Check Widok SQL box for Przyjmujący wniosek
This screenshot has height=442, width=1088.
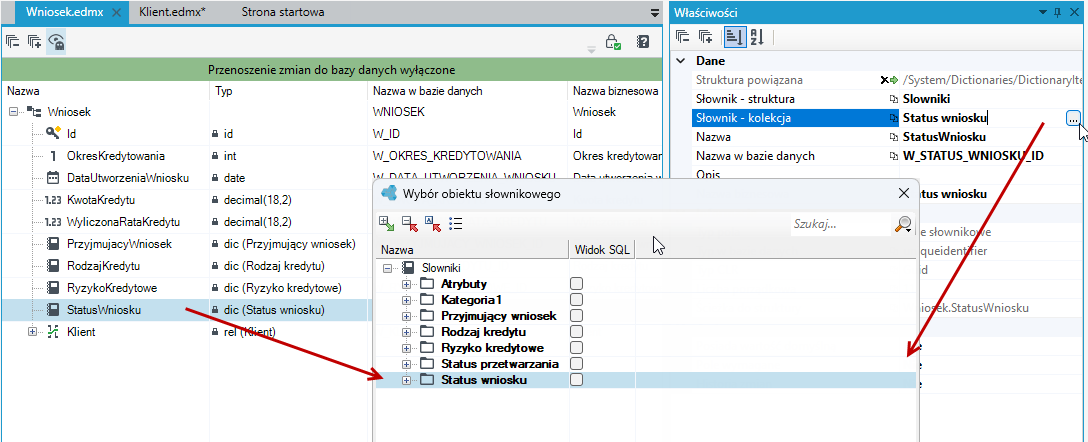[x=577, y=316]
